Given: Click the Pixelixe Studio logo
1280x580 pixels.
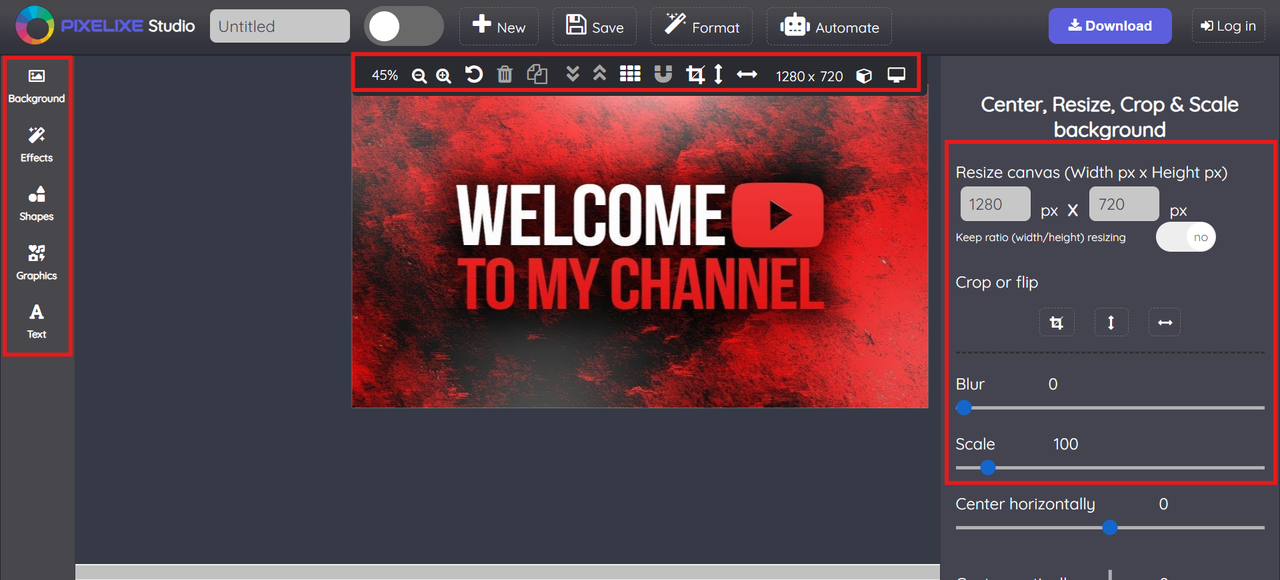Looking at the screenshot, I should pos(105,26).
